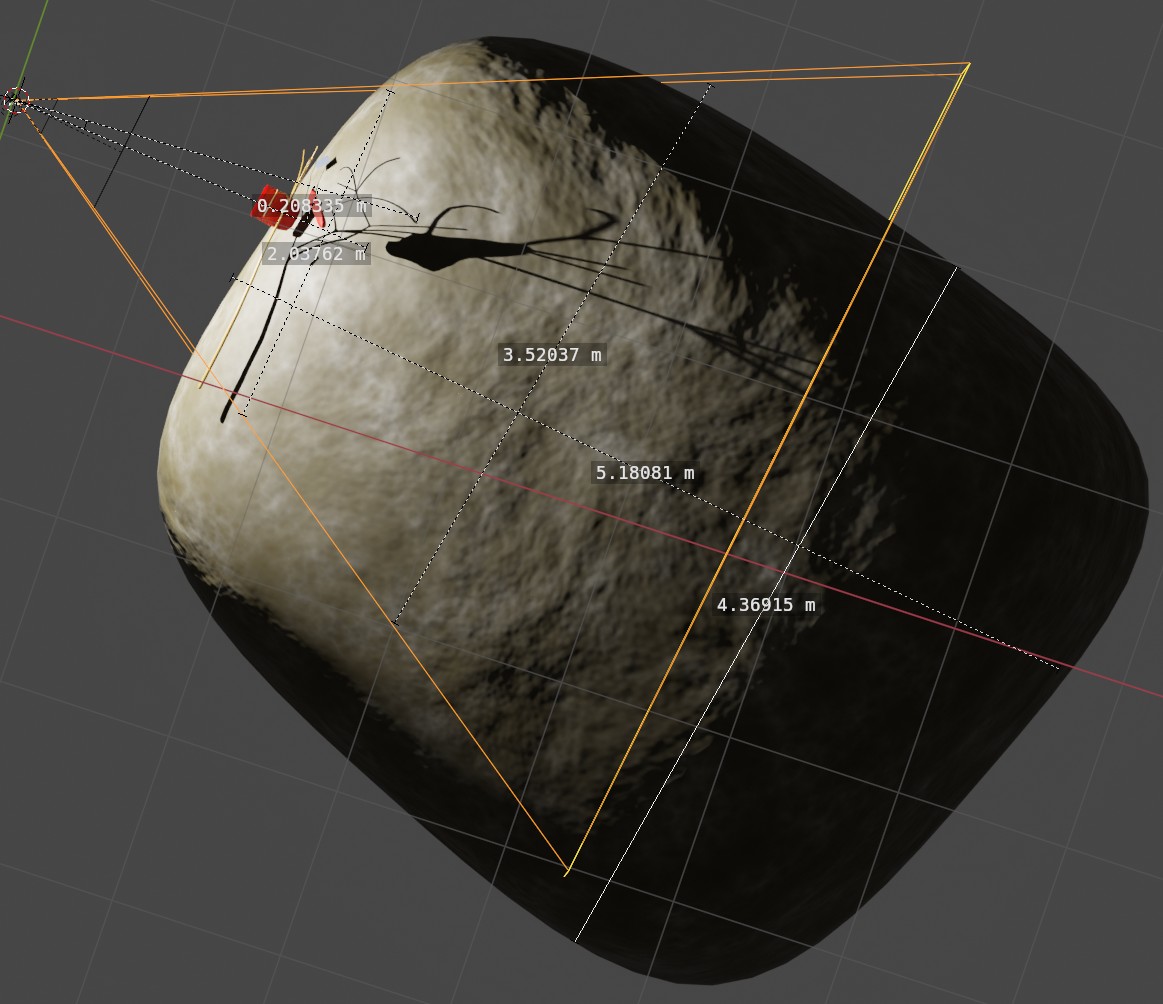Click the 0.208335 m measurement label
Screen dimensions: 1163x1004
311,205
